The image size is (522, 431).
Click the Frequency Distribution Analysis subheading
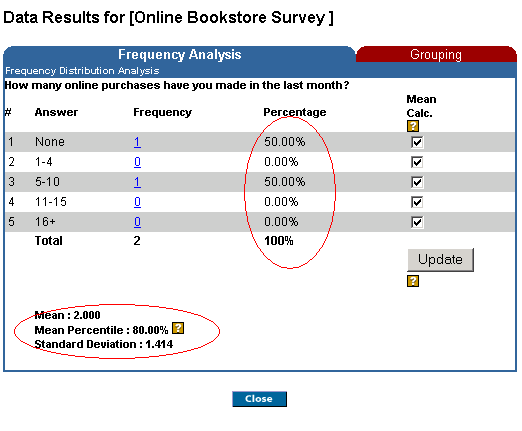pos(82,71)
